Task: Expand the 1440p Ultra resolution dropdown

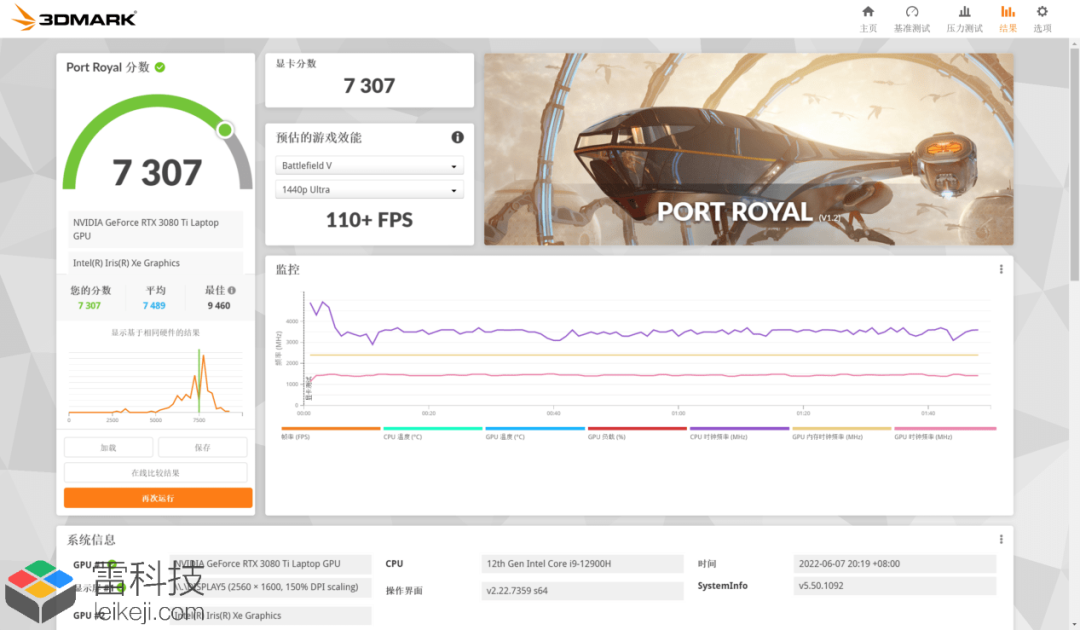Action: 369,189
